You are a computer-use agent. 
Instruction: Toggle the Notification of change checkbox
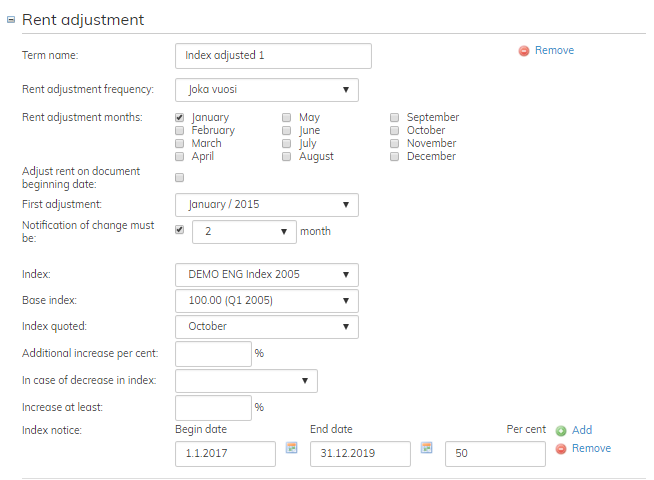tap(180, 230)
